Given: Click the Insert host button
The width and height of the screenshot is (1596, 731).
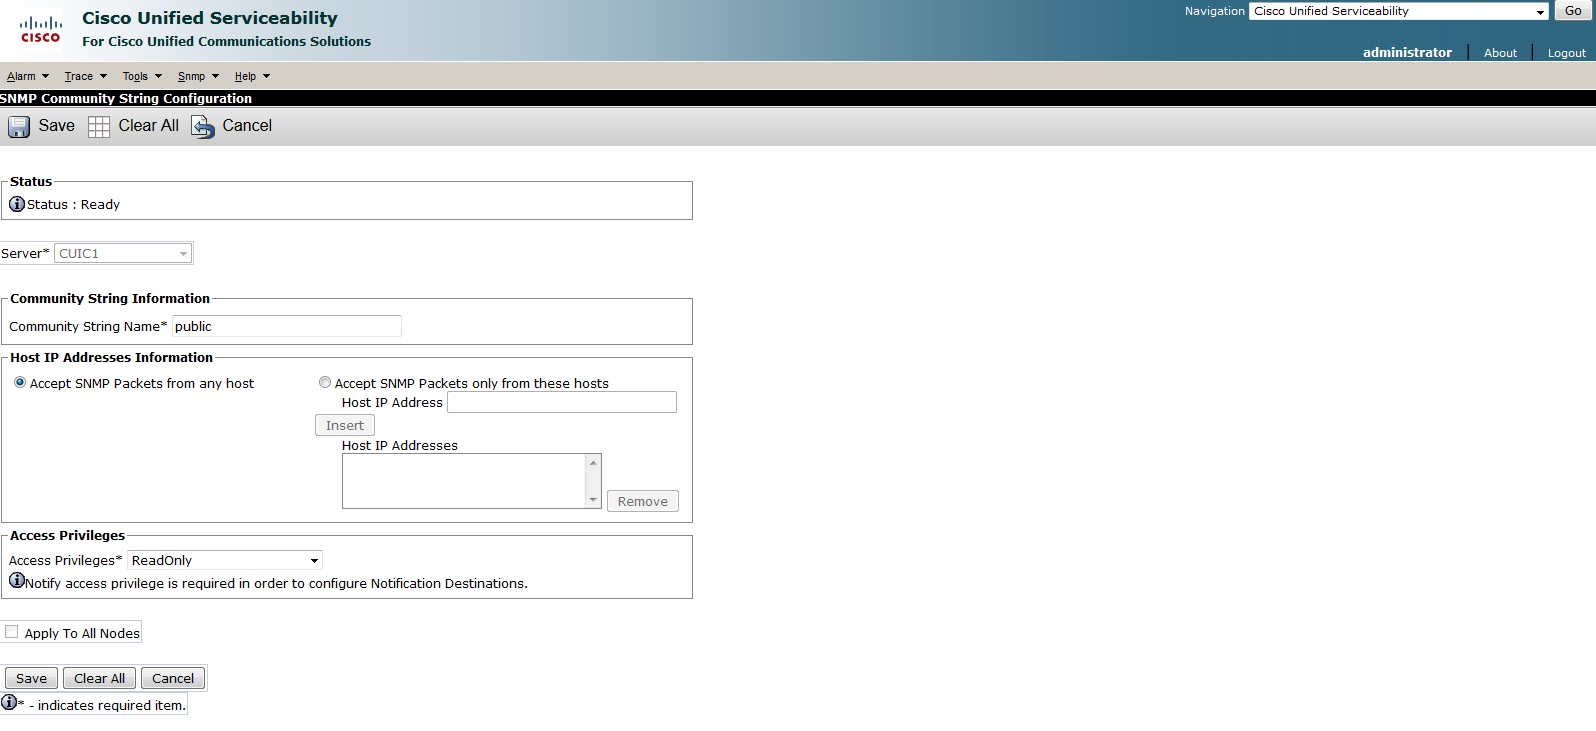Looking at the screenshot, I should tap(345, 425).
